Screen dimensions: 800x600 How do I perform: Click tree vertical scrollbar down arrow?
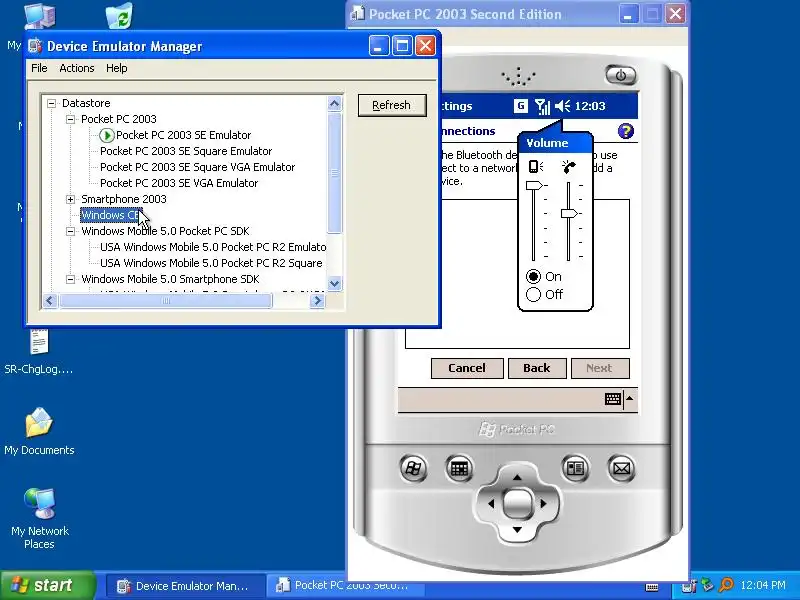point(334,283)
